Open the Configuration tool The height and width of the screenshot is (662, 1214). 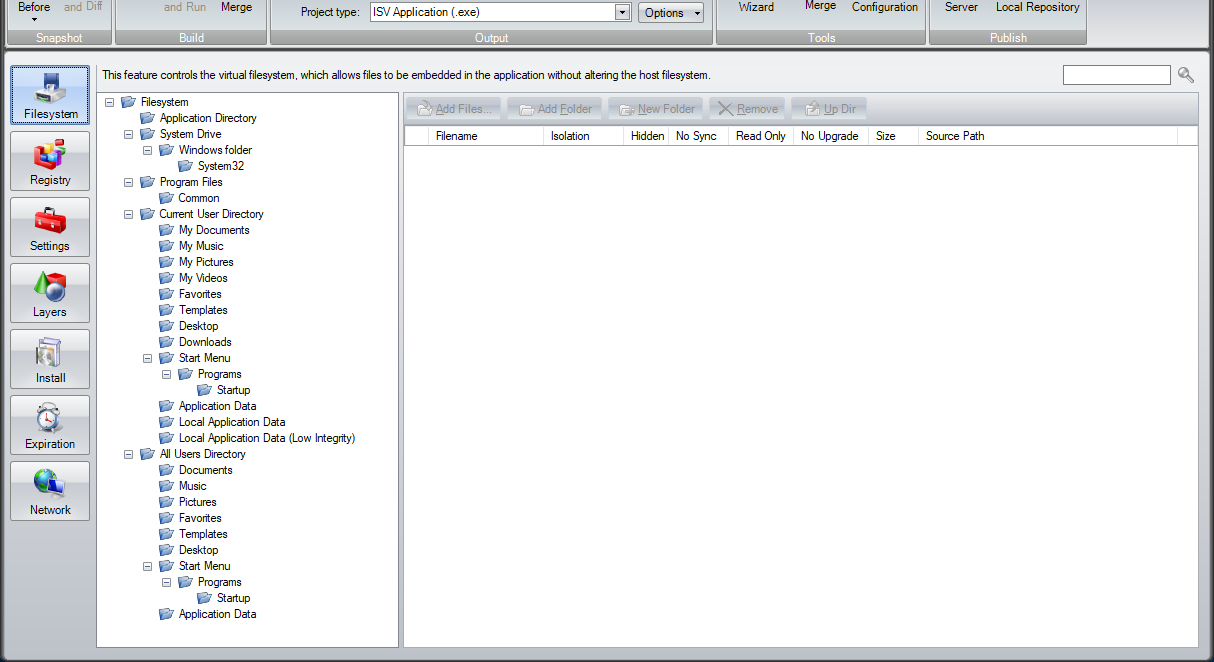(884, 8)
